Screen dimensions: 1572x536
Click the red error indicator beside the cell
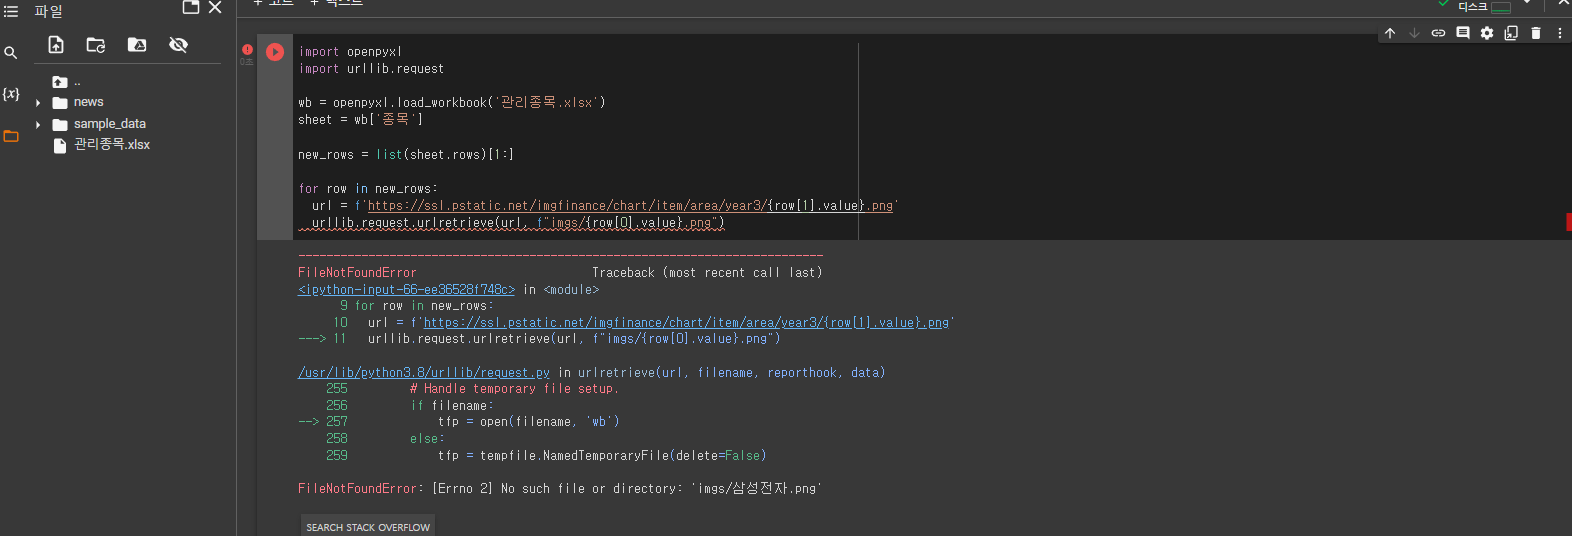pos(247,49)
